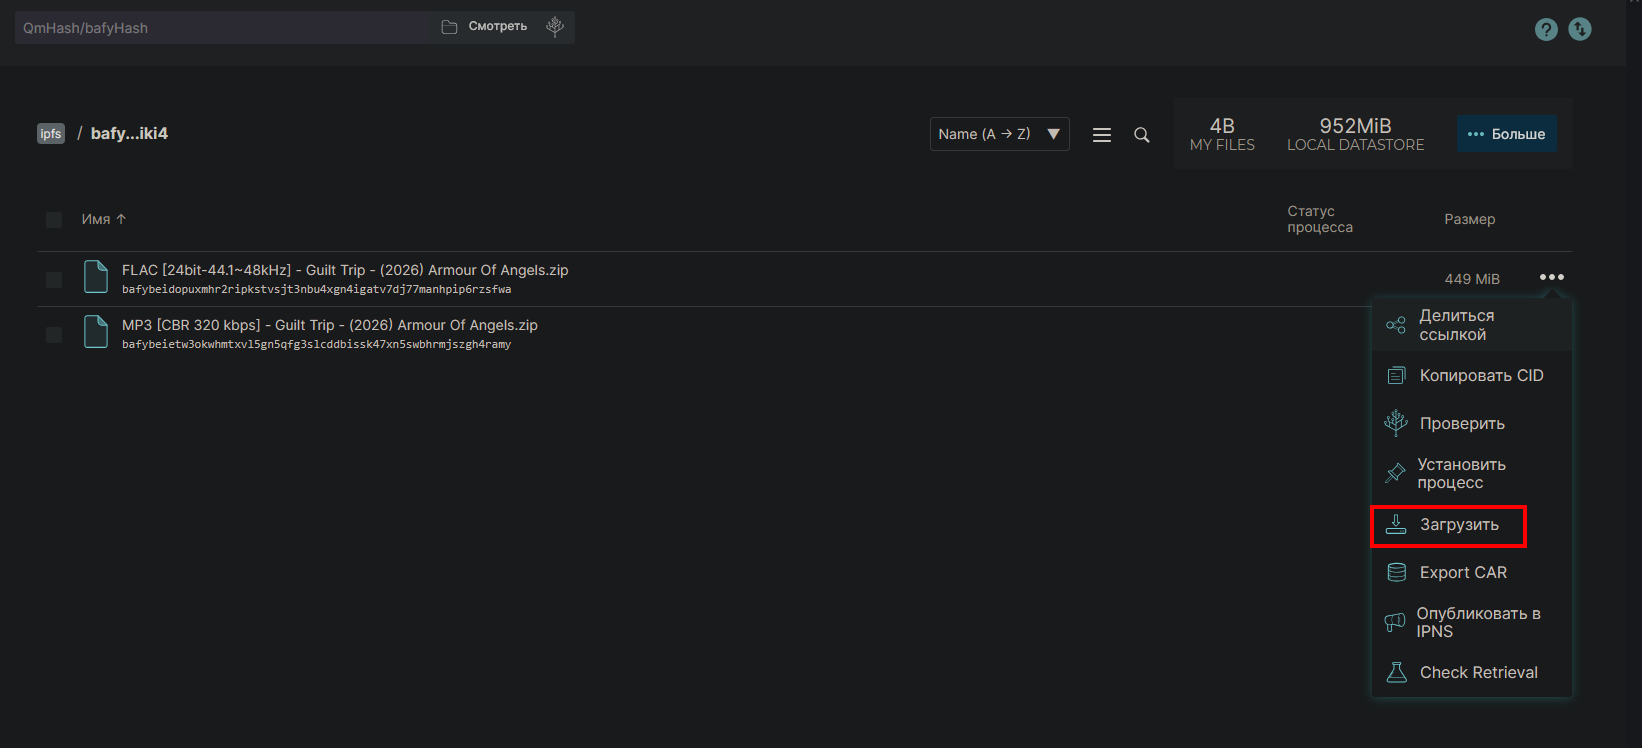Open the FLAC [24bit-44.1~48kHz] Armour Of Angels.zip
The image size is (1642, 748).
(x=345, y=270)
